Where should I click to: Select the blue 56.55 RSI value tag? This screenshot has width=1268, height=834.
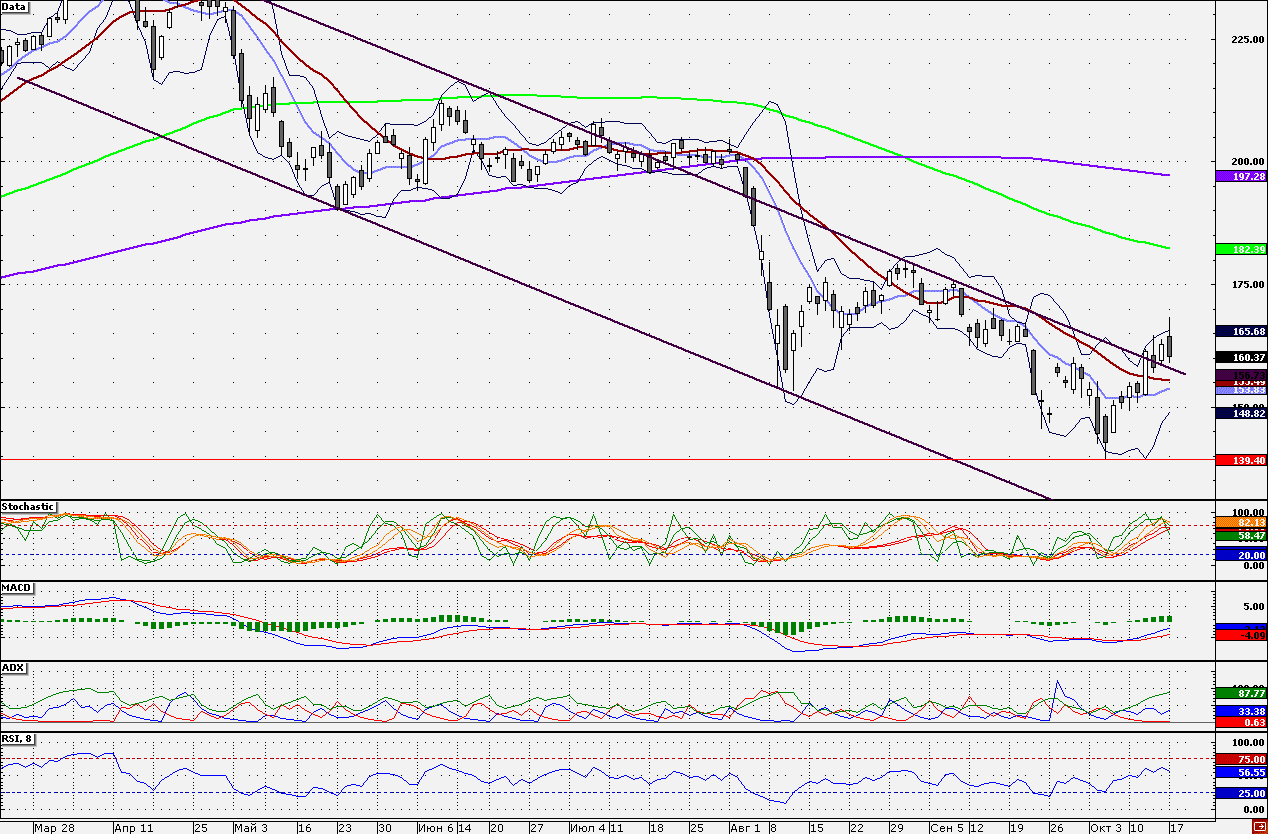pyautogui.click(x=1239, y=773)
